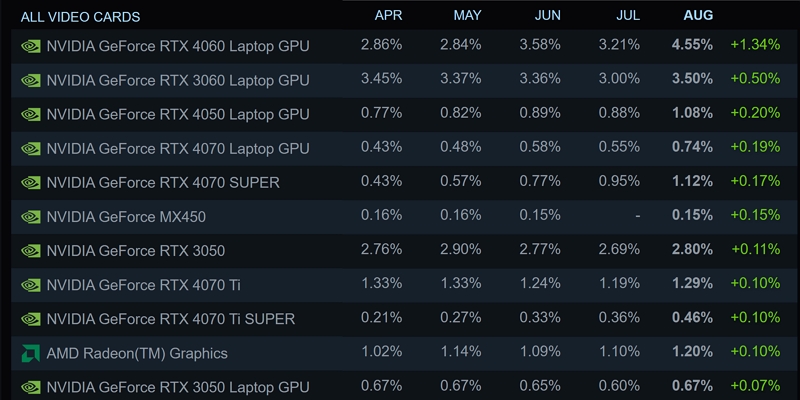Viewport: 800px width, 400px height.
Task: Click NVIDIA logo beside RTX 4050 Laptop GPU
Action: click(30, 114)
